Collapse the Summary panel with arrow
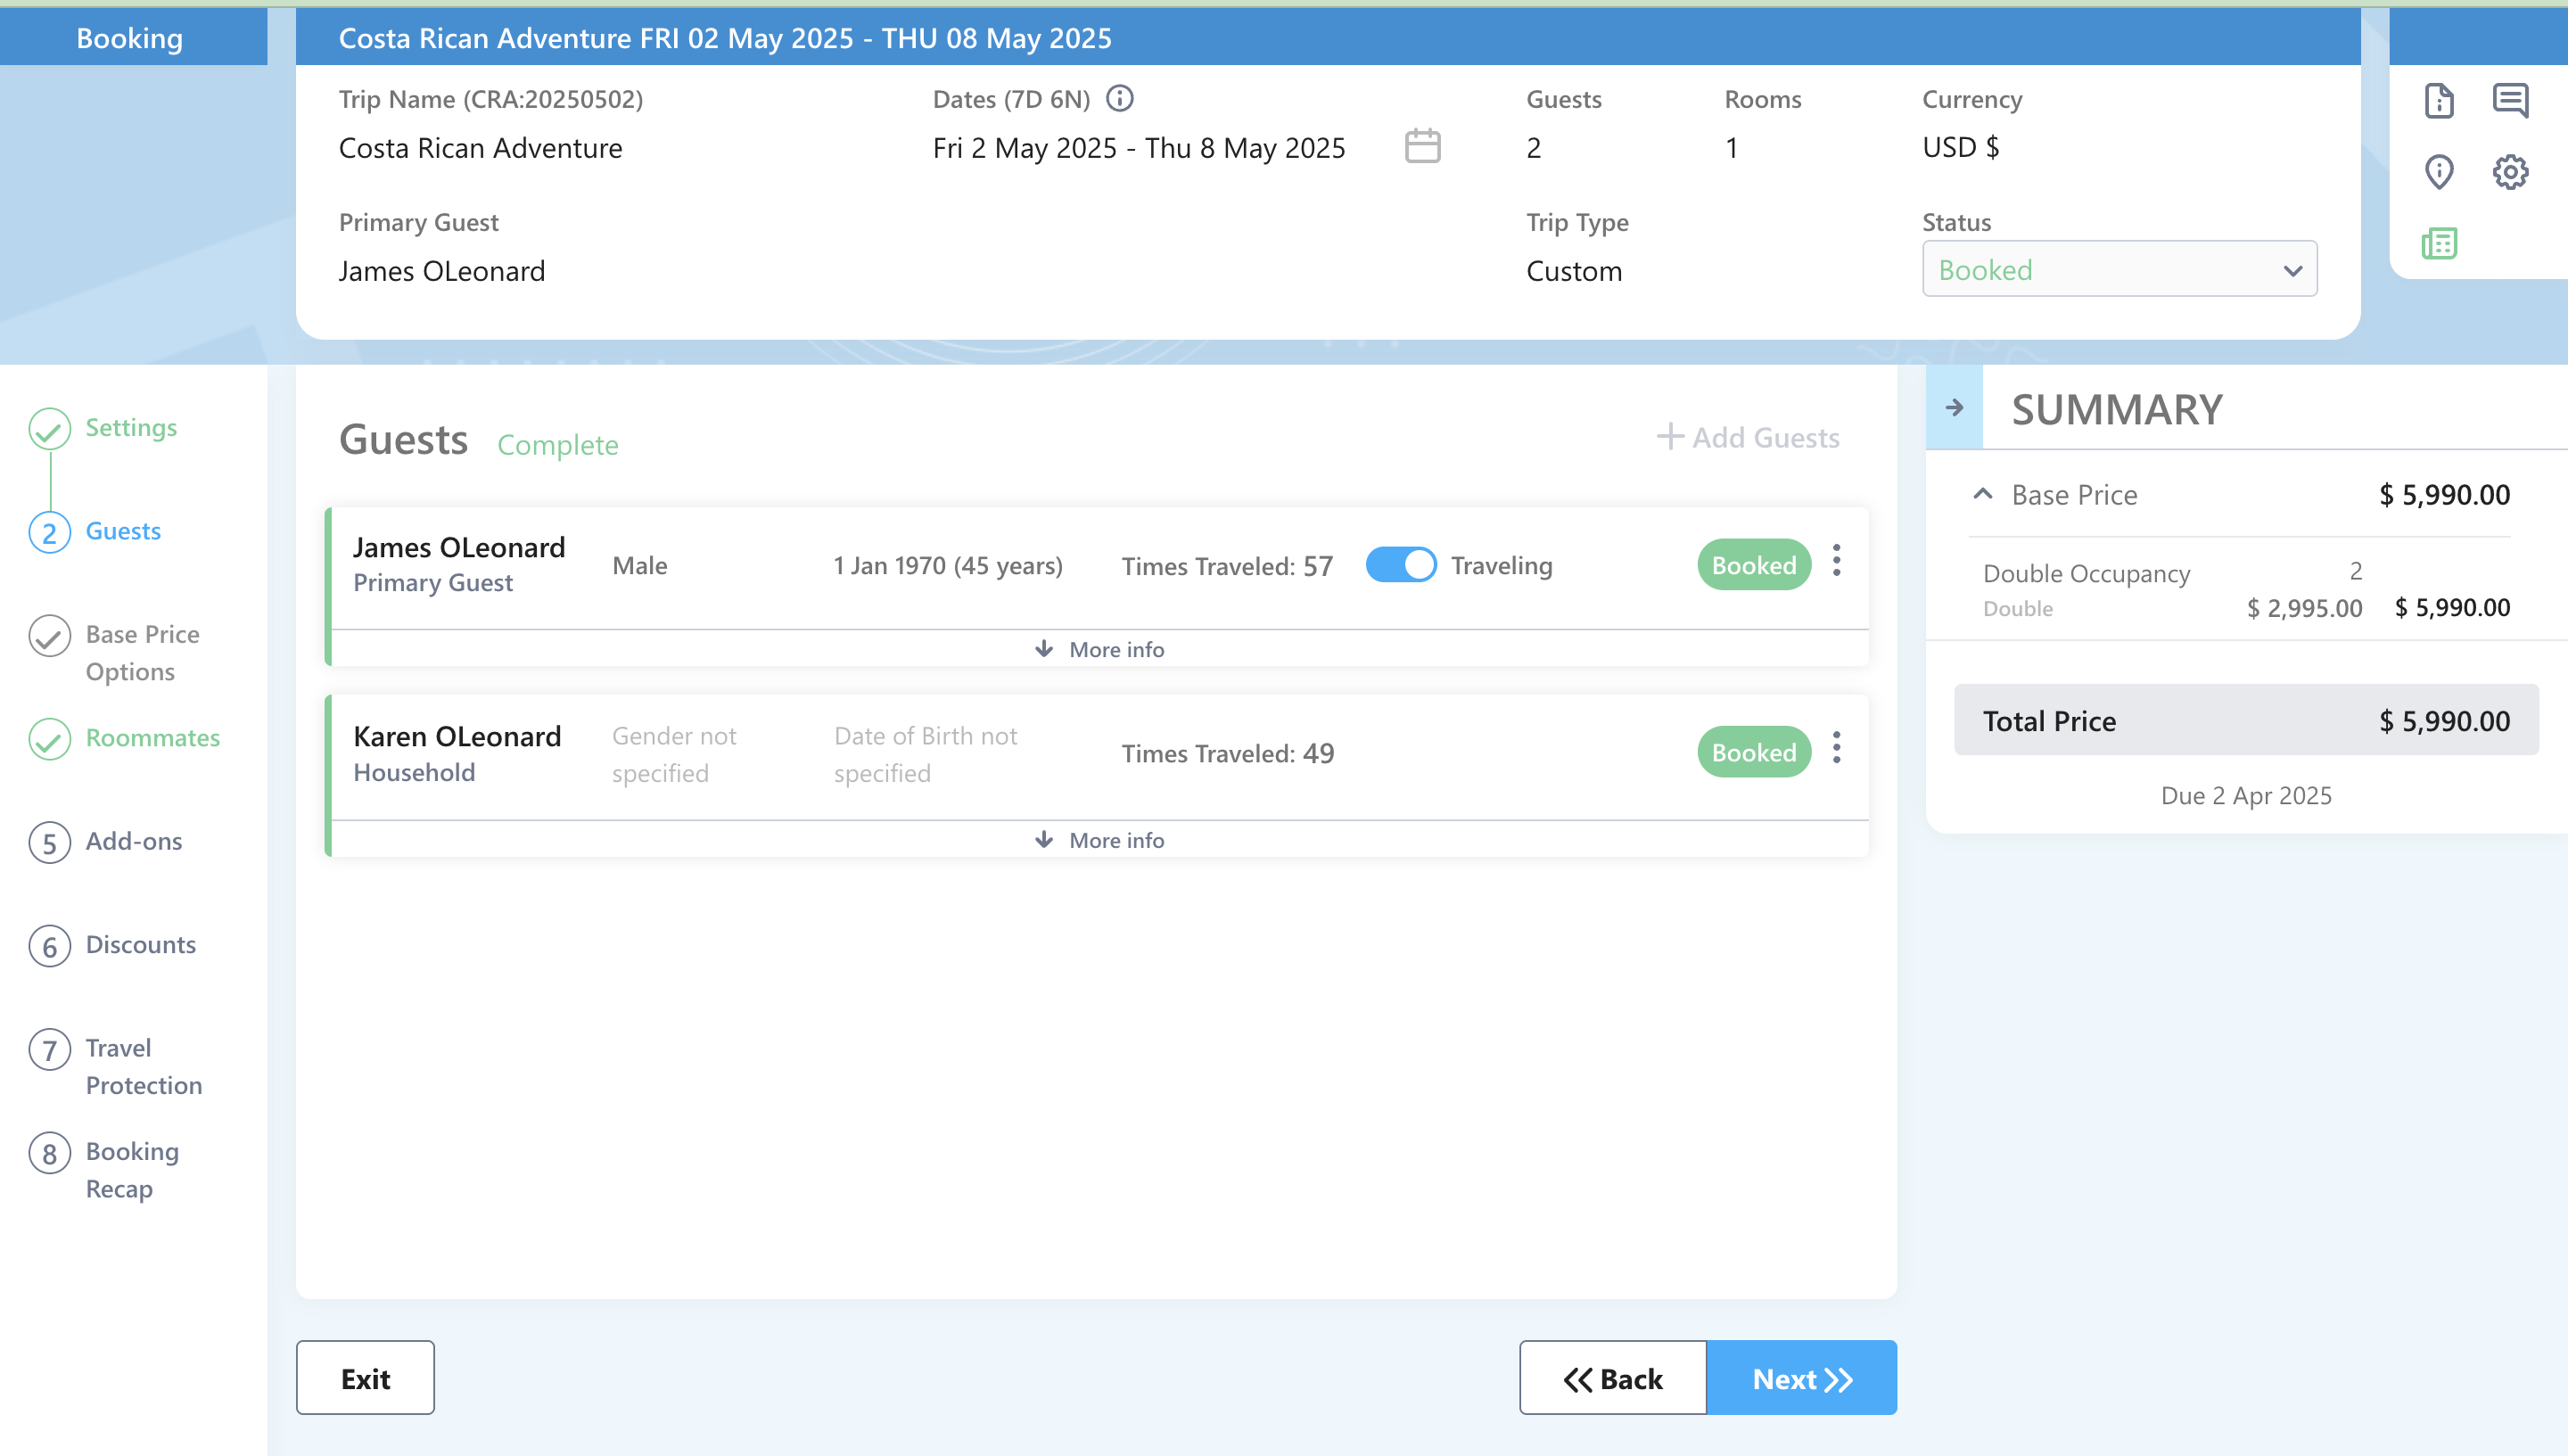The width and height of the screenshot is (2568, 1456). tap(1954, 408)
